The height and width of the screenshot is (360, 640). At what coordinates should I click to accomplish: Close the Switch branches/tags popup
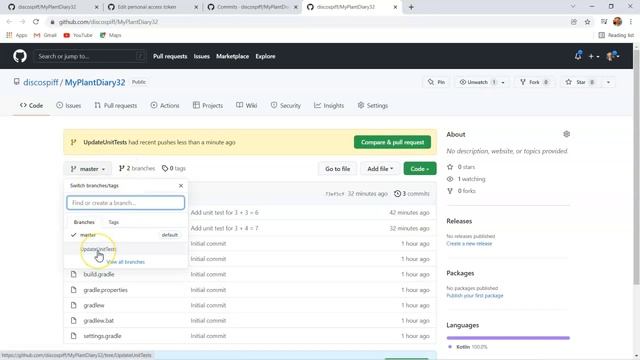[181, 185]
